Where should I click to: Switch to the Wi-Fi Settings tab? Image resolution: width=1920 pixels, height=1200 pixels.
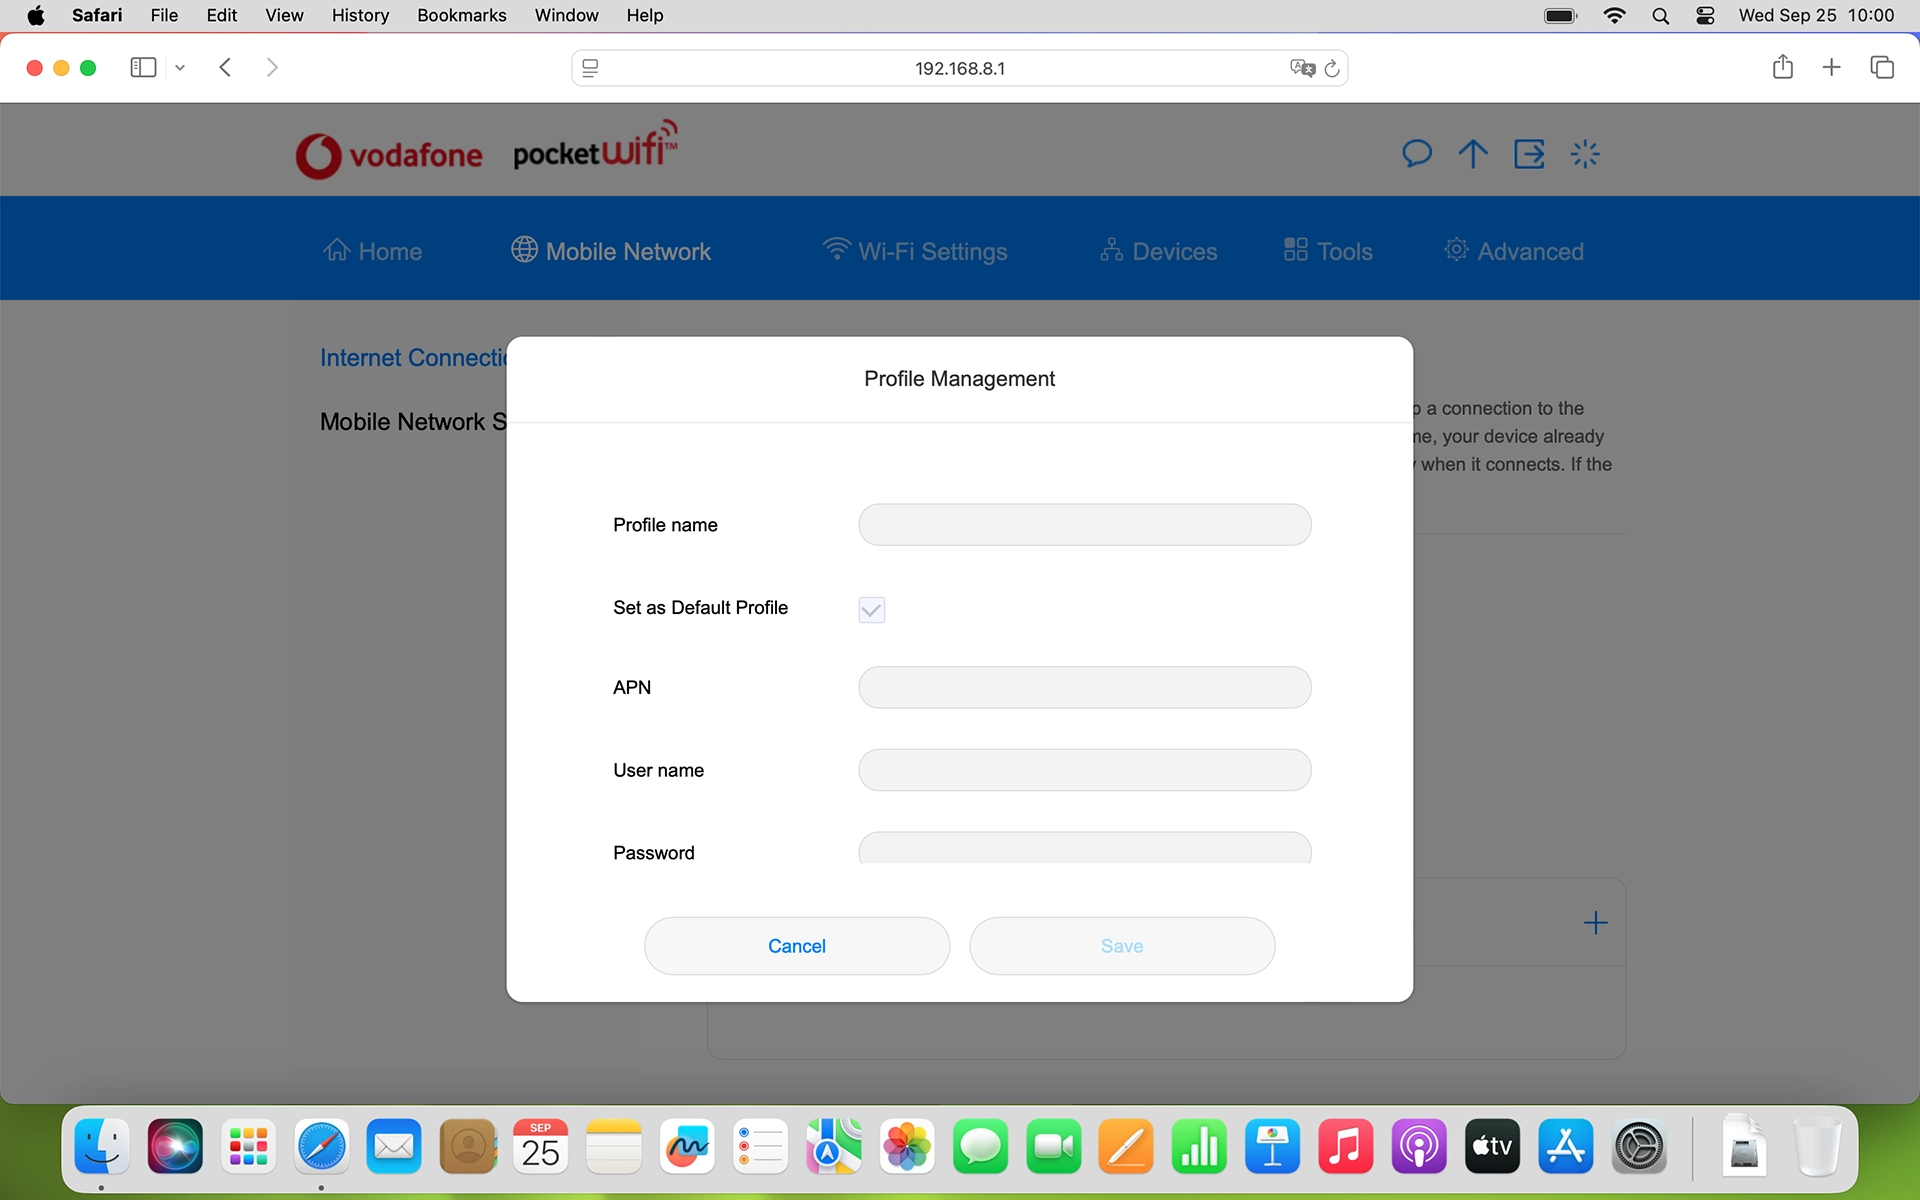tap(914, 251)
